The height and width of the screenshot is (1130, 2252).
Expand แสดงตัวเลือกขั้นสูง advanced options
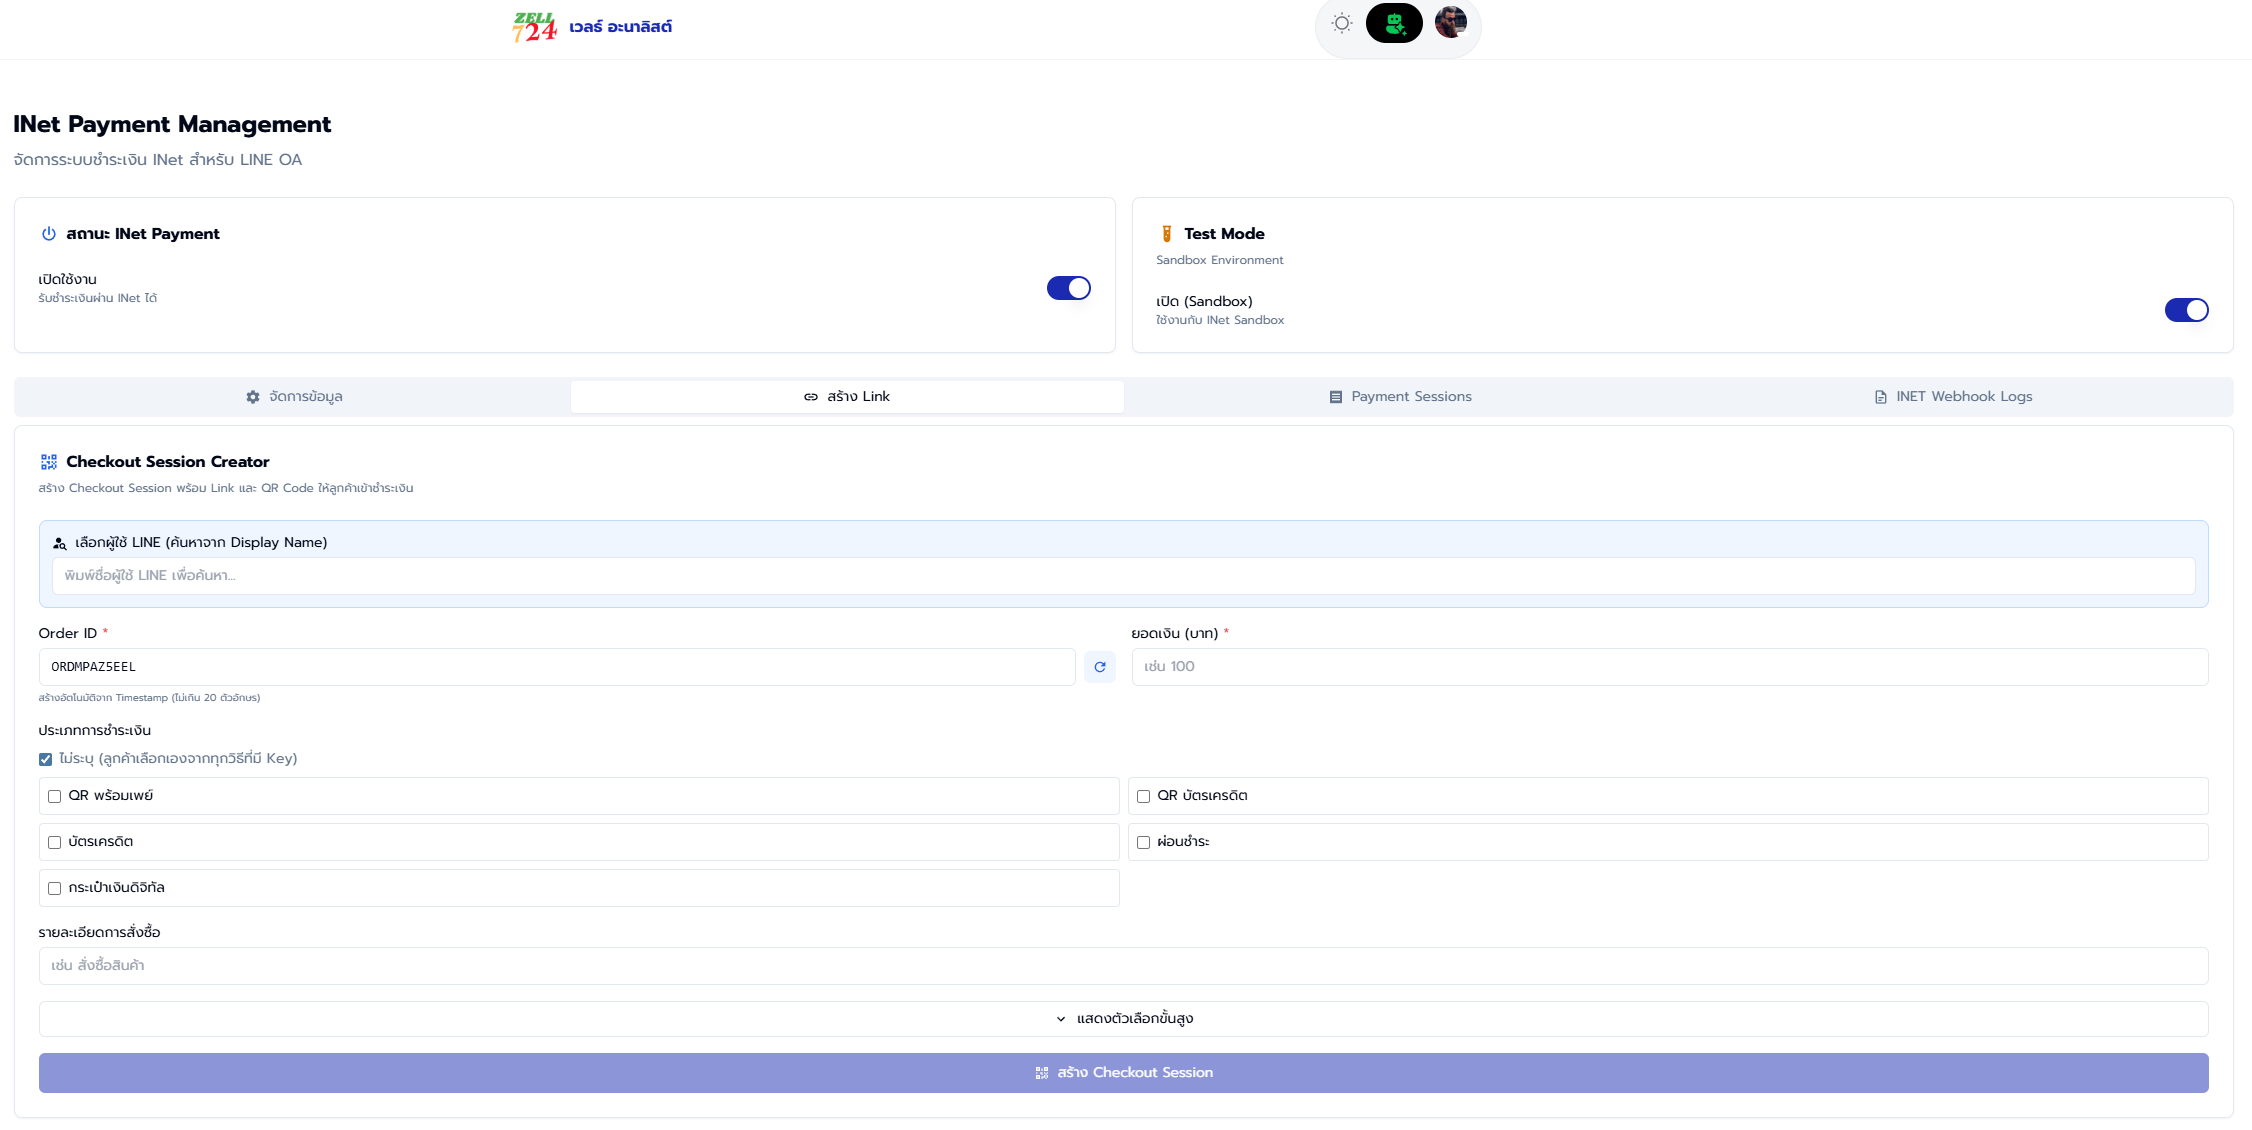[1123, 1019]
